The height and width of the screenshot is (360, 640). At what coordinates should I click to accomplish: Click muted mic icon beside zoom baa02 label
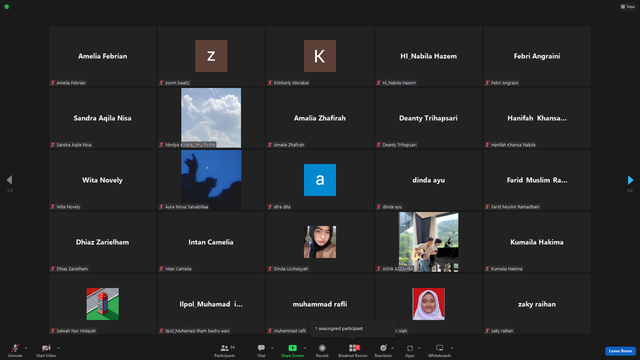pos(161,83)
